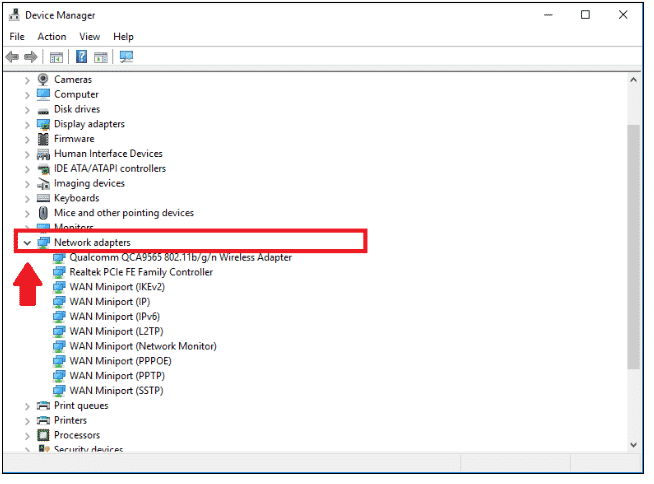Click the Display adapters icon
The width and height of the screenshot is (654, 484).
(x=43, y=124)
